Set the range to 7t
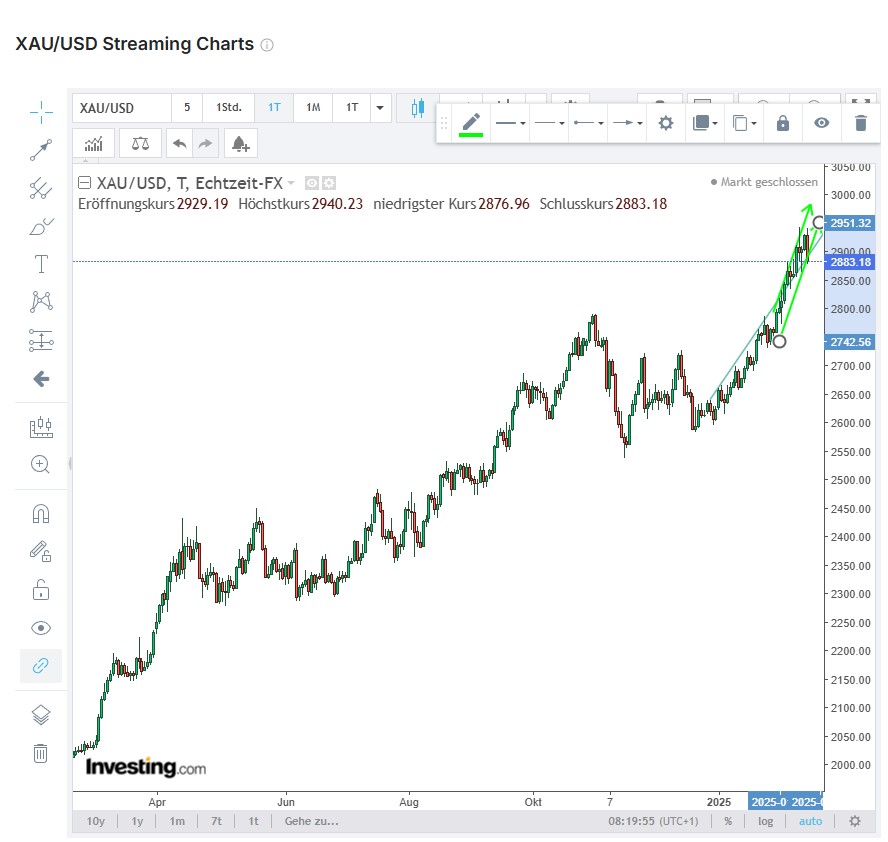 [216, 821]
